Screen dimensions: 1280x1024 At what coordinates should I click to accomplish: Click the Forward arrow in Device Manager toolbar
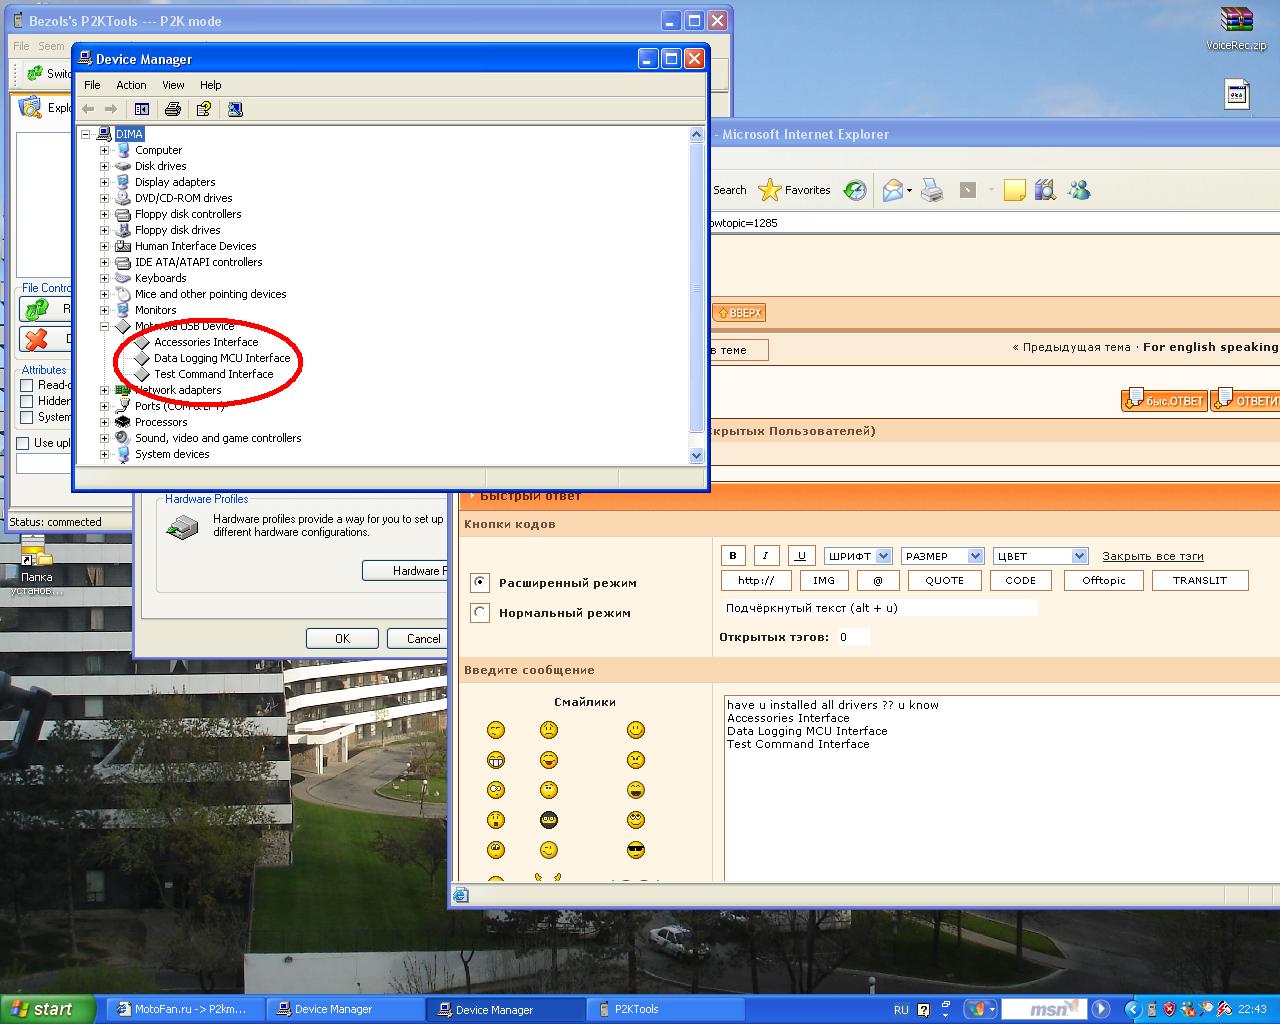(x=111, y=109)
